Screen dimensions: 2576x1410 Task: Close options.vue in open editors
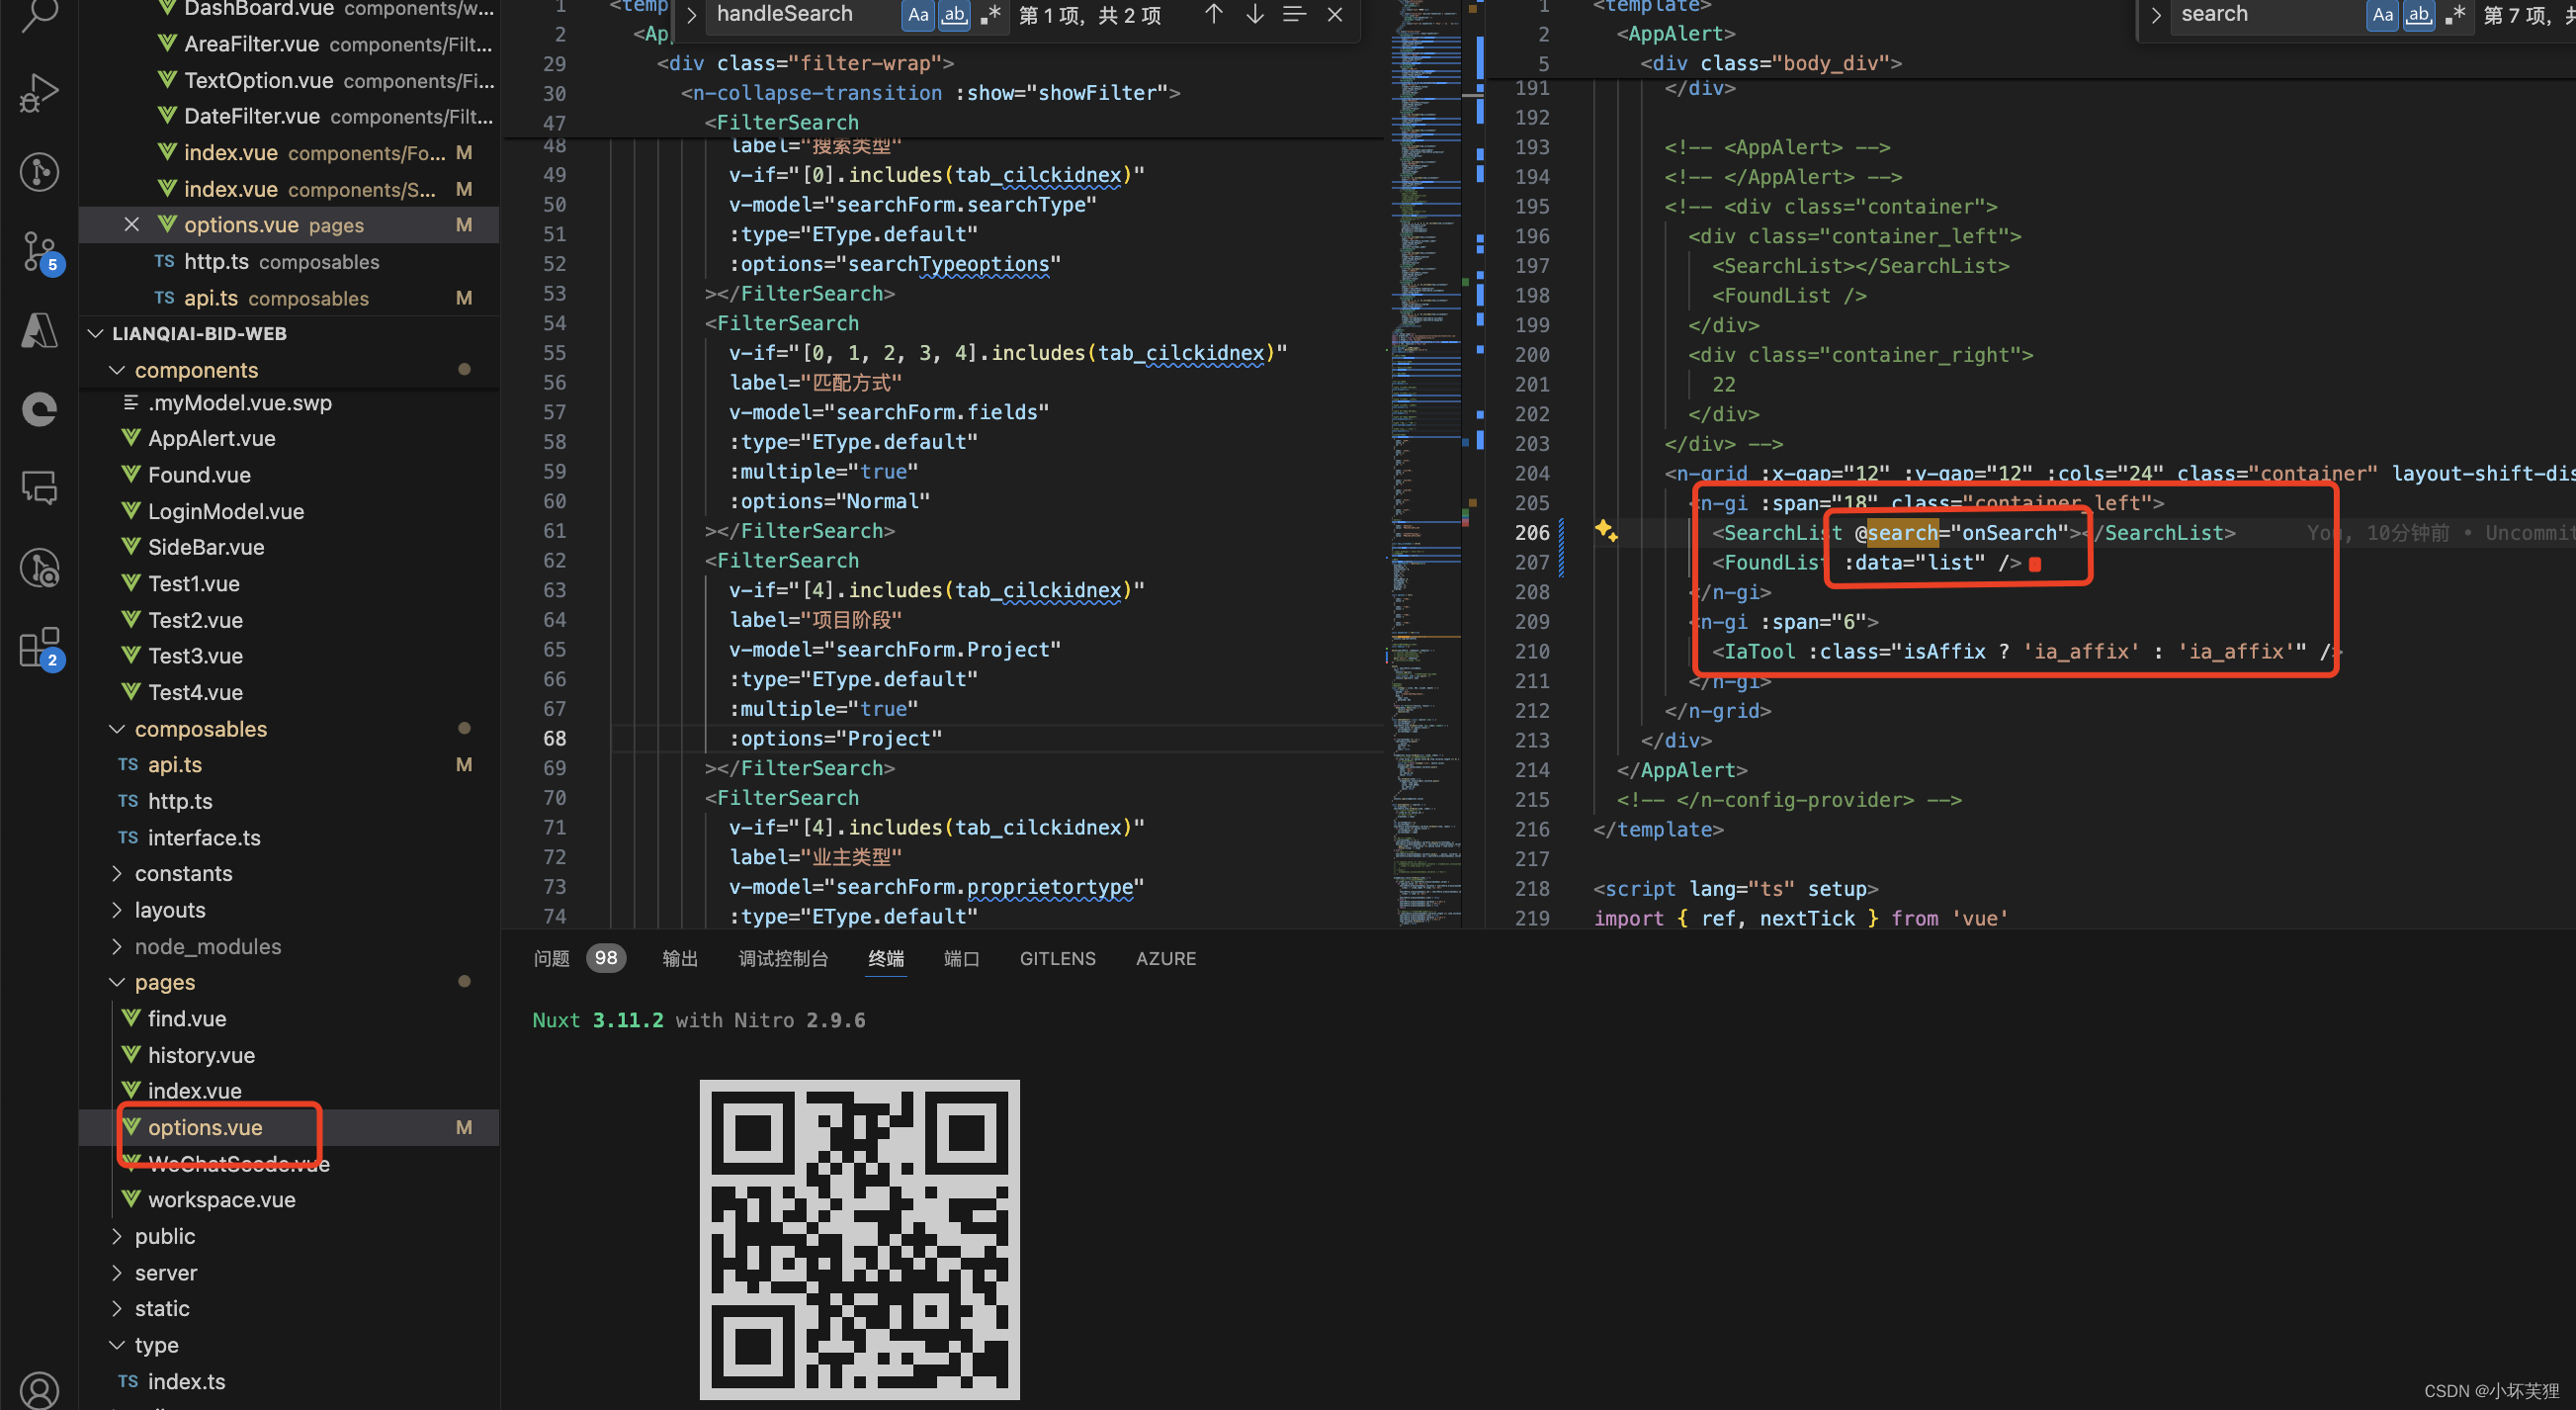131,224
